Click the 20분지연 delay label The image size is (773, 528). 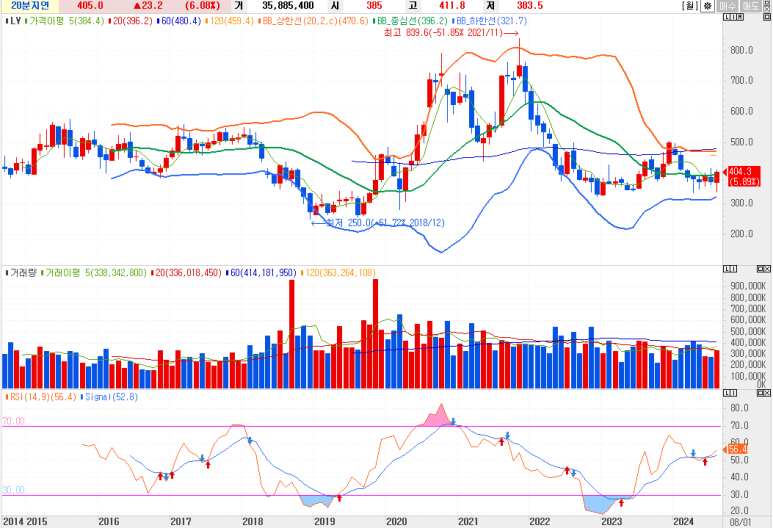[30, 6]
